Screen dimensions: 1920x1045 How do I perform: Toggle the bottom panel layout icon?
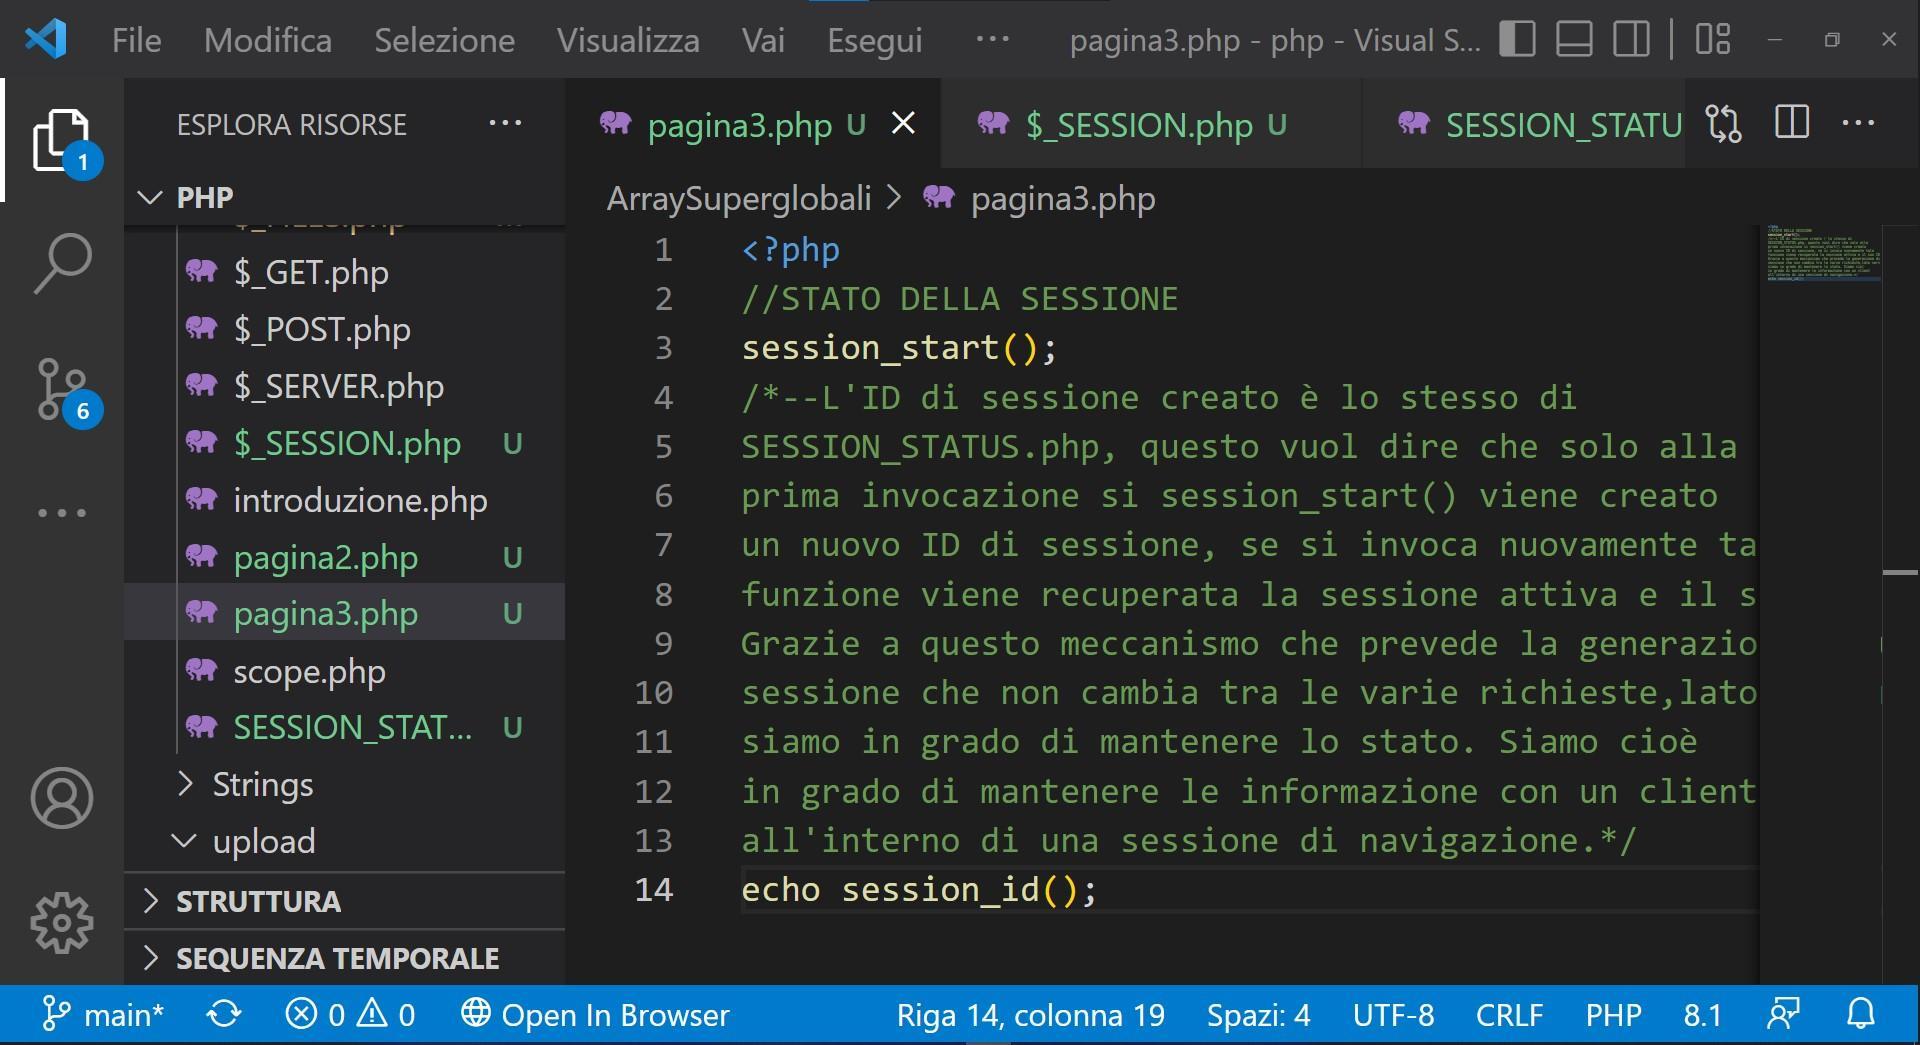[1574, 39]
